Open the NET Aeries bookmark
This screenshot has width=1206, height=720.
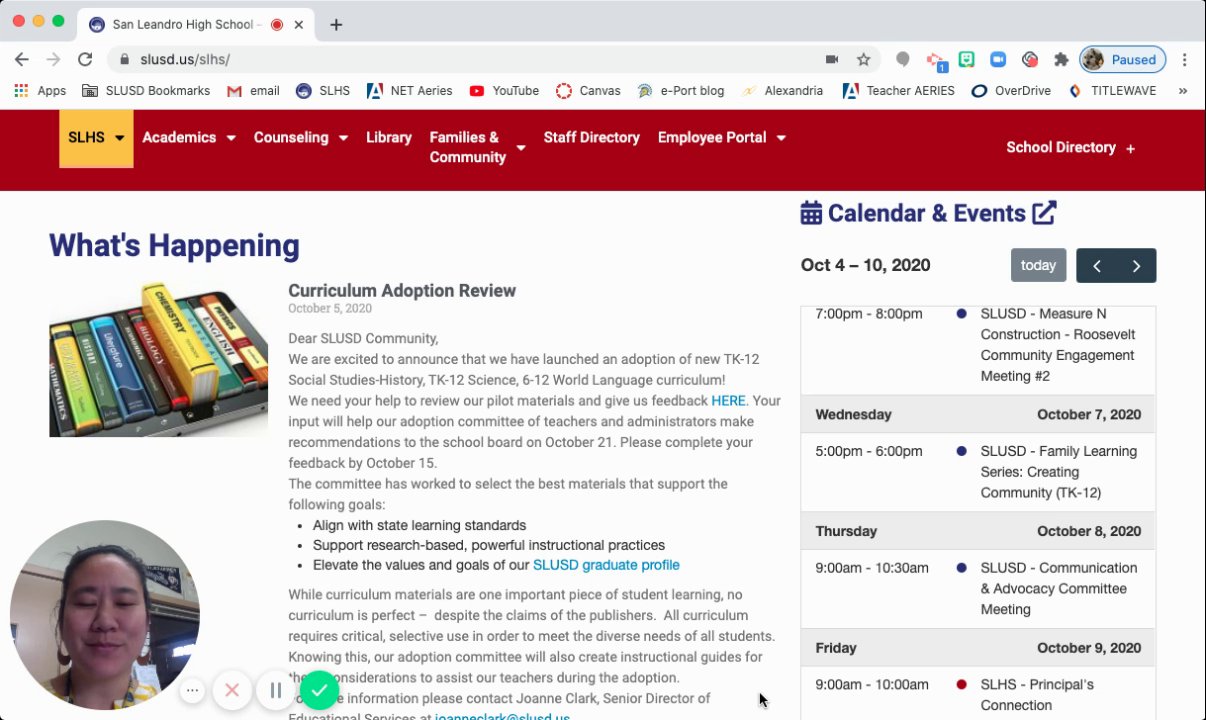tap(410, 91)
